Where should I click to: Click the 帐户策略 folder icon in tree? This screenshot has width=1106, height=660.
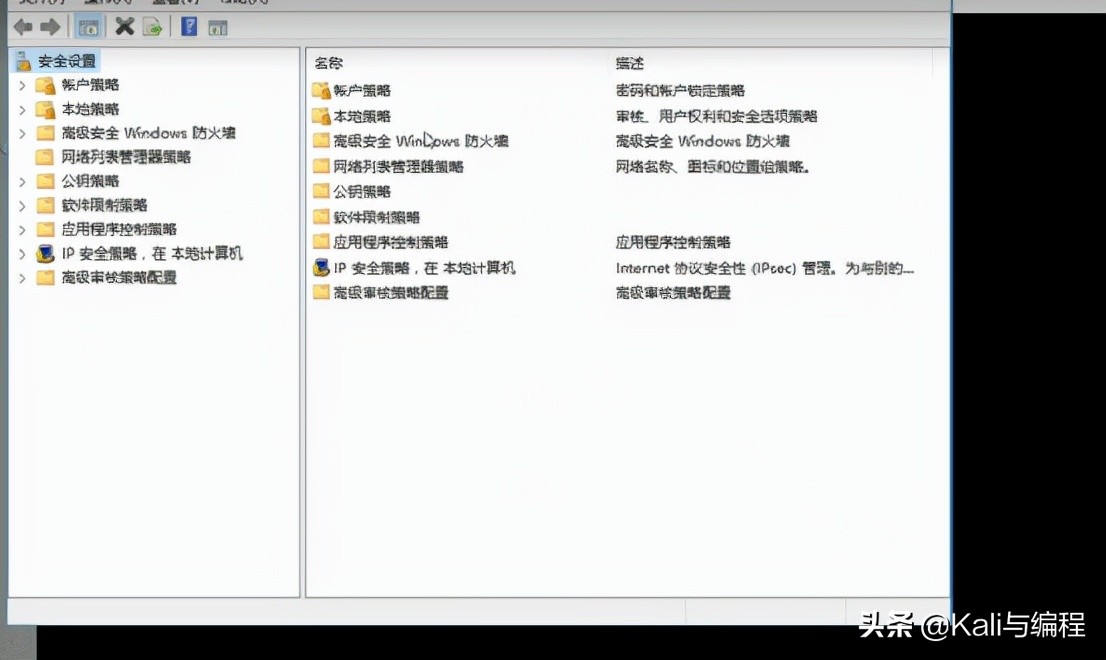coord(45,85)
